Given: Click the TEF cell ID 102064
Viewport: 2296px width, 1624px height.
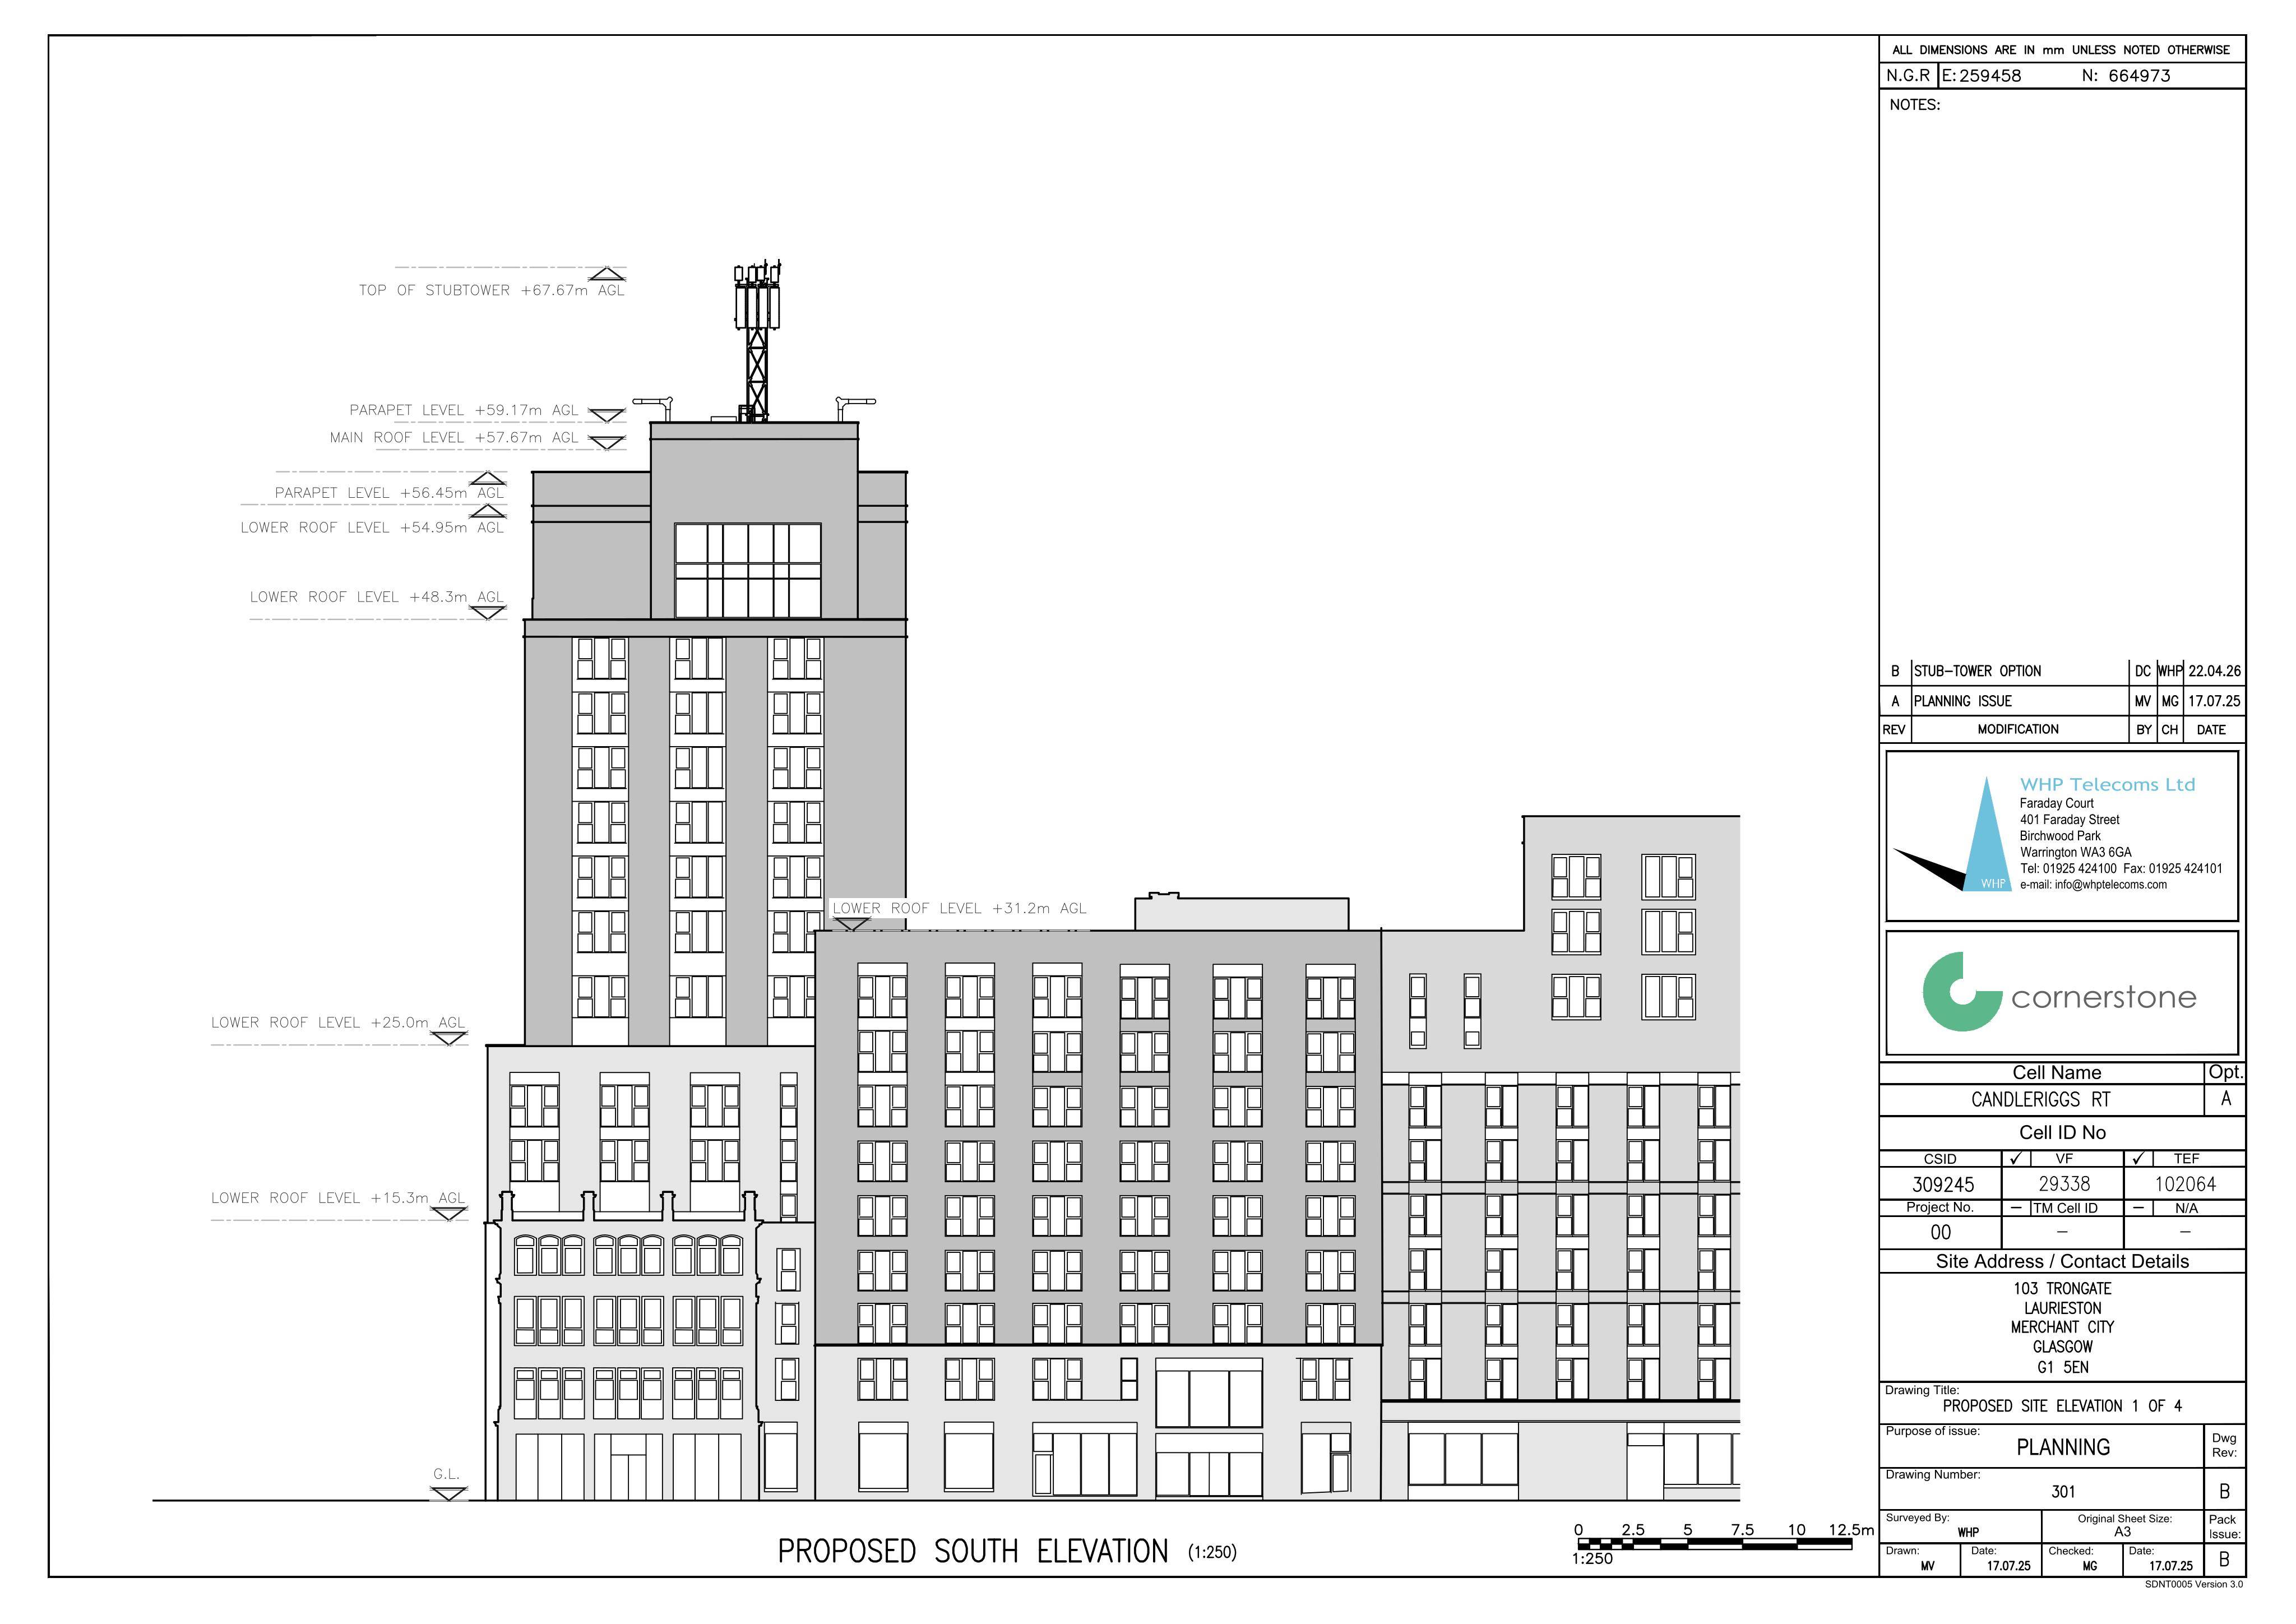Looking at the screenshot, I should 2185,1184.
